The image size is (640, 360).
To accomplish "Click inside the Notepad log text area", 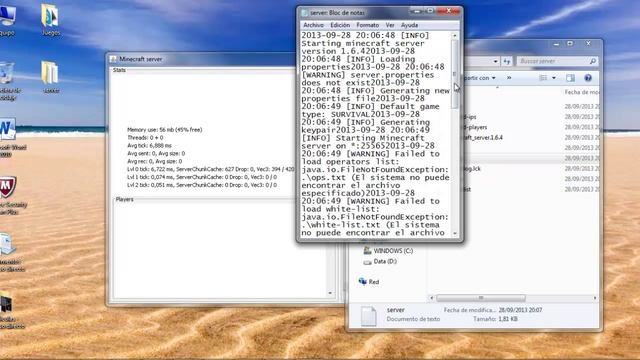I will [376, 134].
